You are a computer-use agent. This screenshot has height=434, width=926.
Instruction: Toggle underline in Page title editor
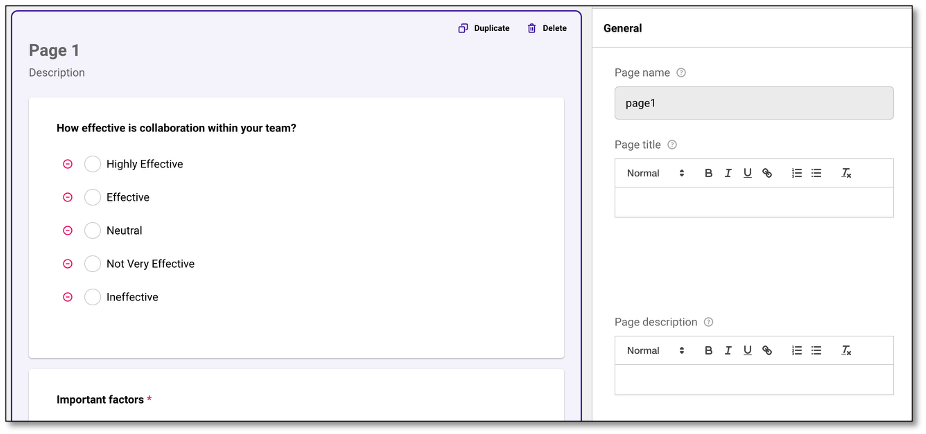pos(747,173)
